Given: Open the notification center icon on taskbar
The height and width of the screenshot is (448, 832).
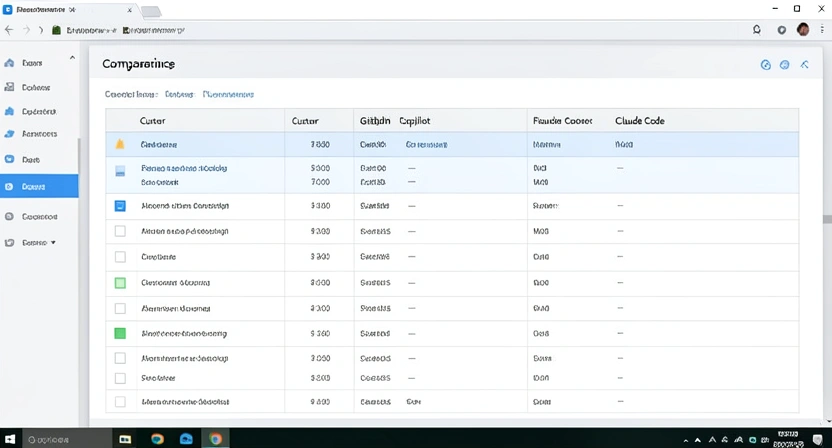Looking at the screenshot, I should click(x=818, y=440).
